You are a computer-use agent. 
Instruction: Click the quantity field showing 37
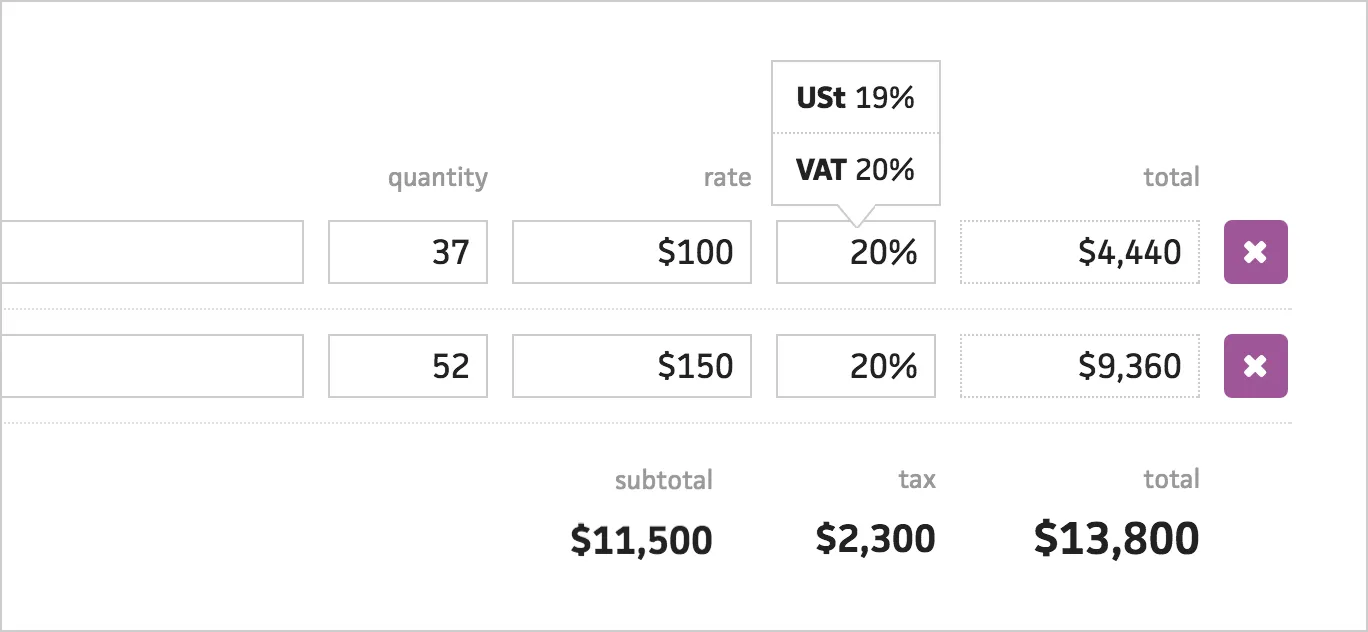(407, 252)
